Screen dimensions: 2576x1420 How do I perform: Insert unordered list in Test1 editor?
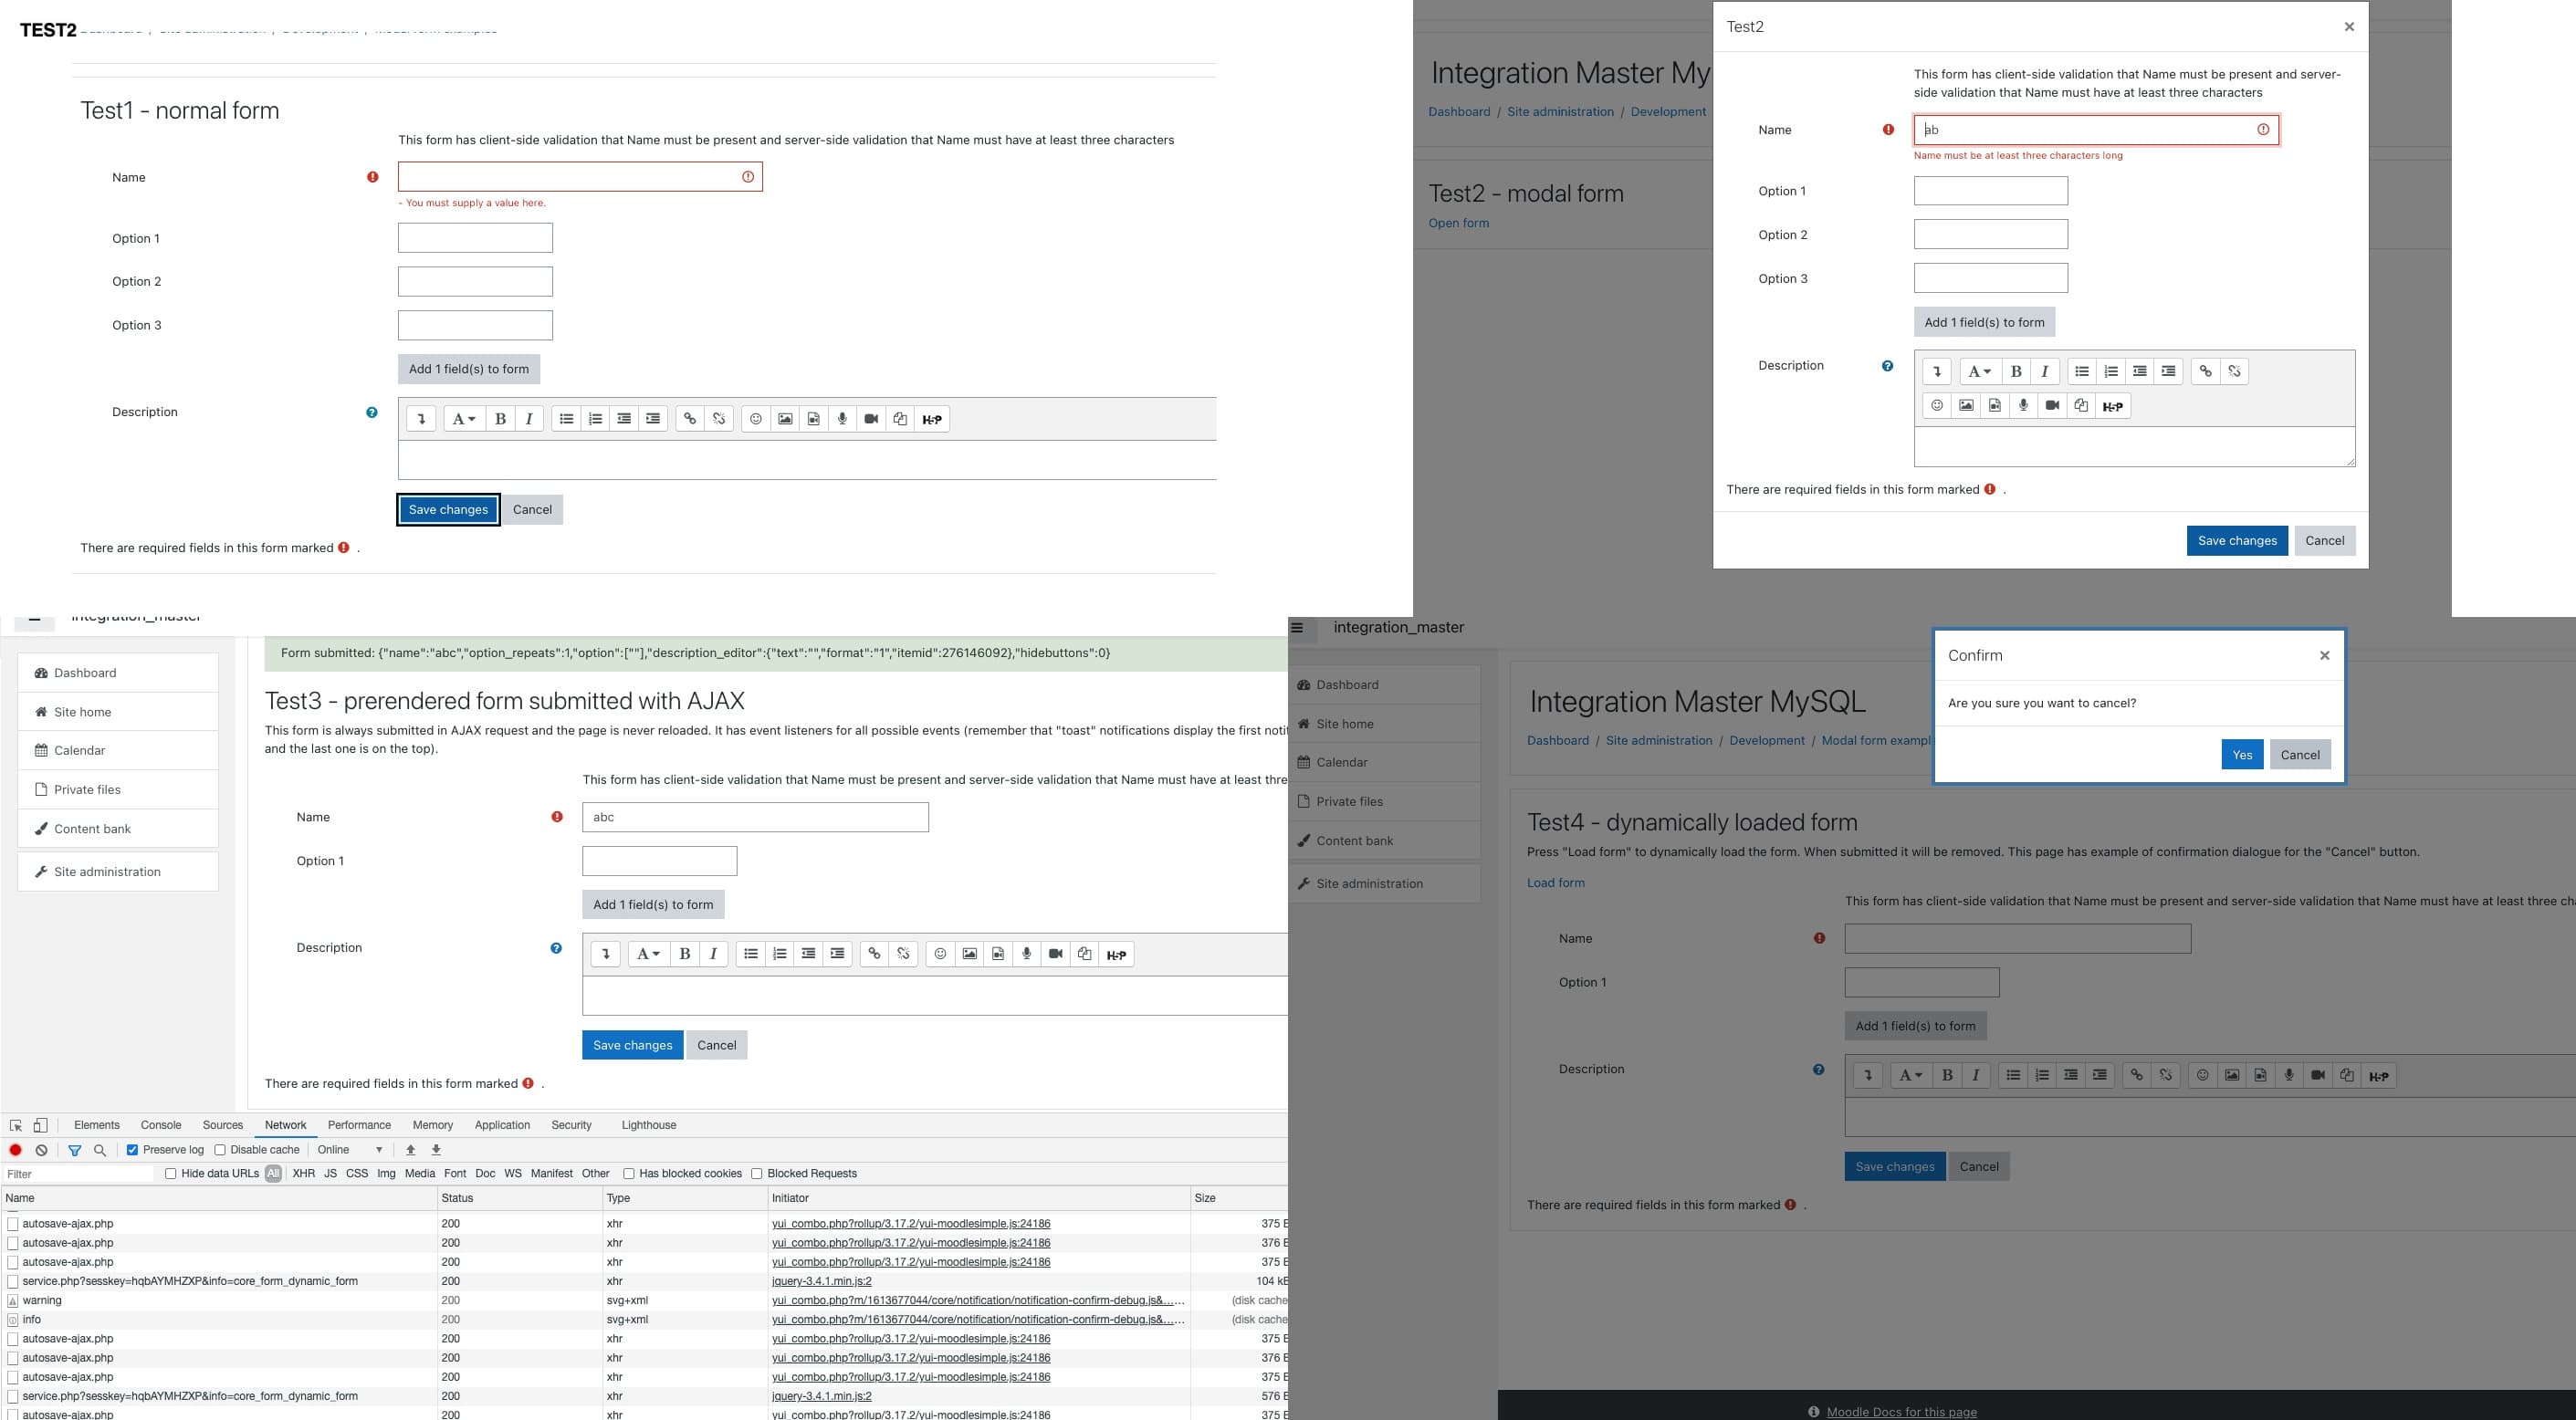(566, 419)
